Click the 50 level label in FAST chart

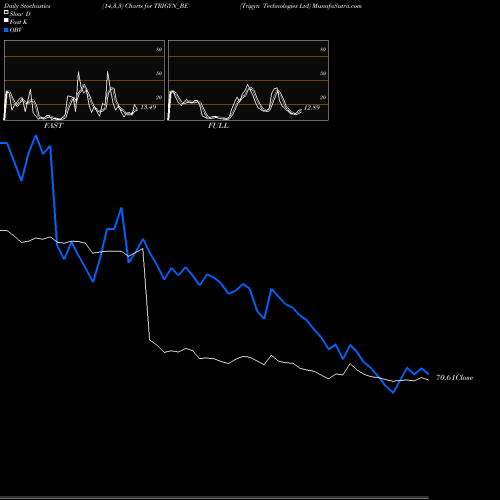tap(159, 73)
